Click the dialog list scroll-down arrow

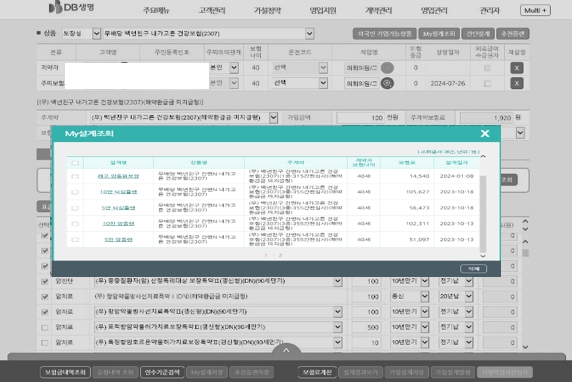pos(483,256)
